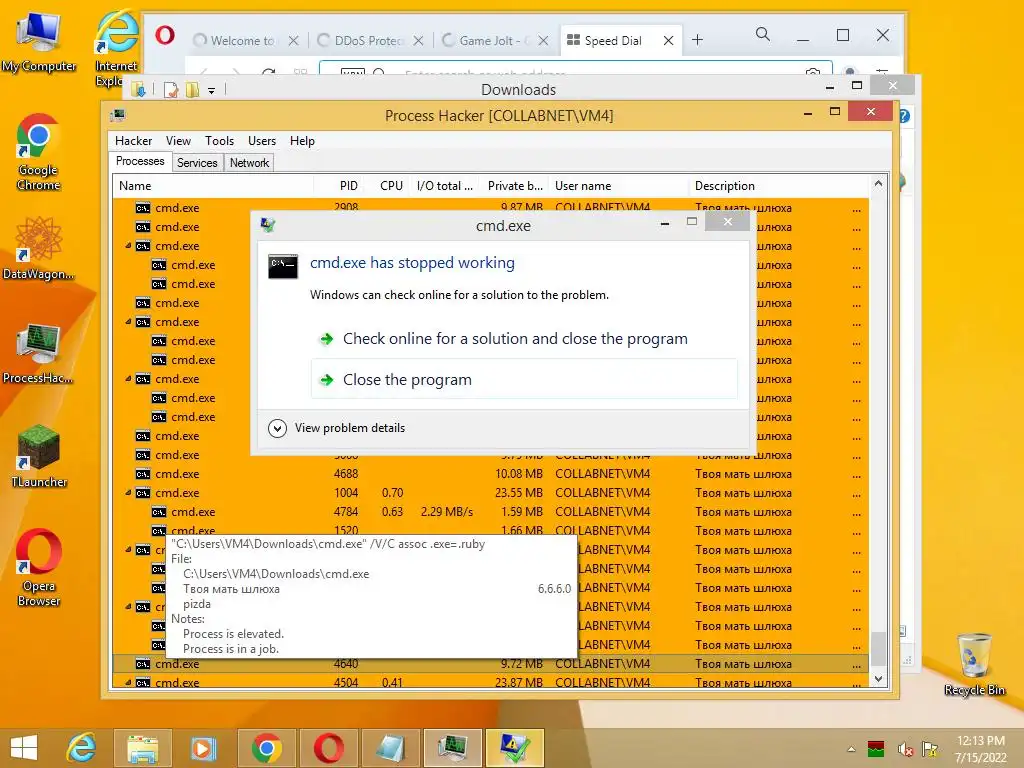Screen dimensions: 1024x768
Task: Switch to Process Hacker in the taskbar
Action: [452, 748]
